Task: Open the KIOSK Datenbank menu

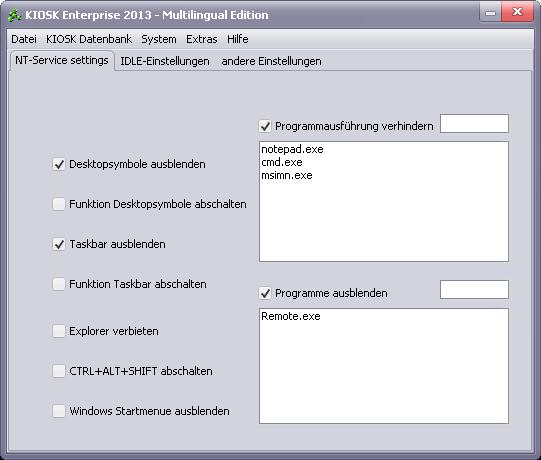Action: (89, 39)
